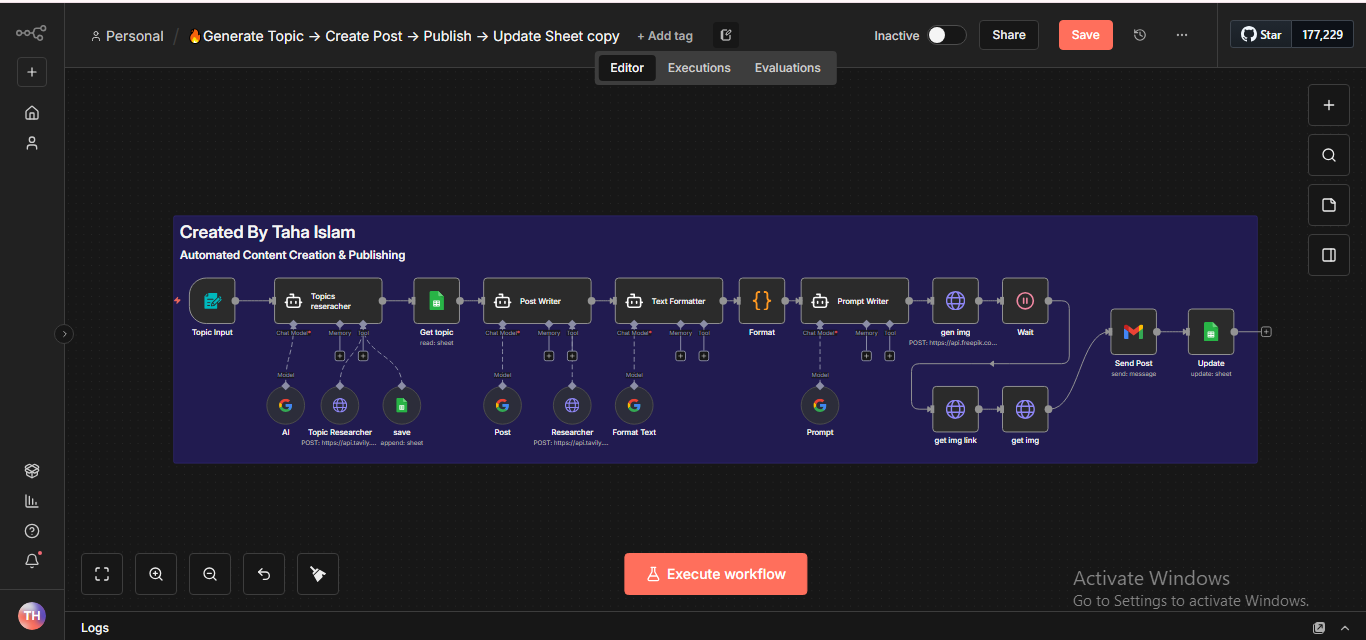Click the red Save button
This screenshot has width=1366, height=640.
click(x=1085, y=35)
